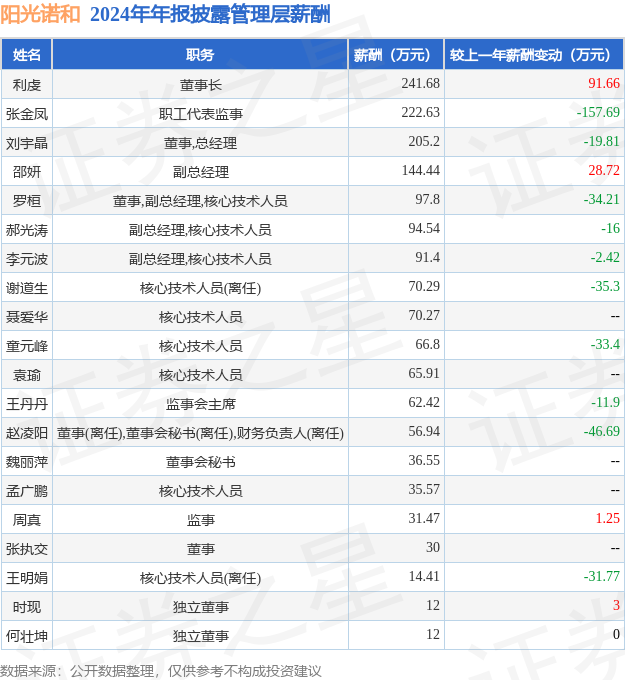Select the name cell 张金凤

[x=26, y=114]
